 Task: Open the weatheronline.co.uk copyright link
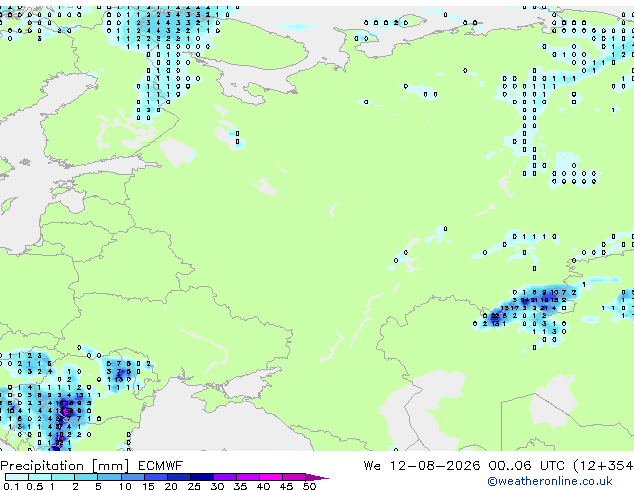(x=550, y=481)
